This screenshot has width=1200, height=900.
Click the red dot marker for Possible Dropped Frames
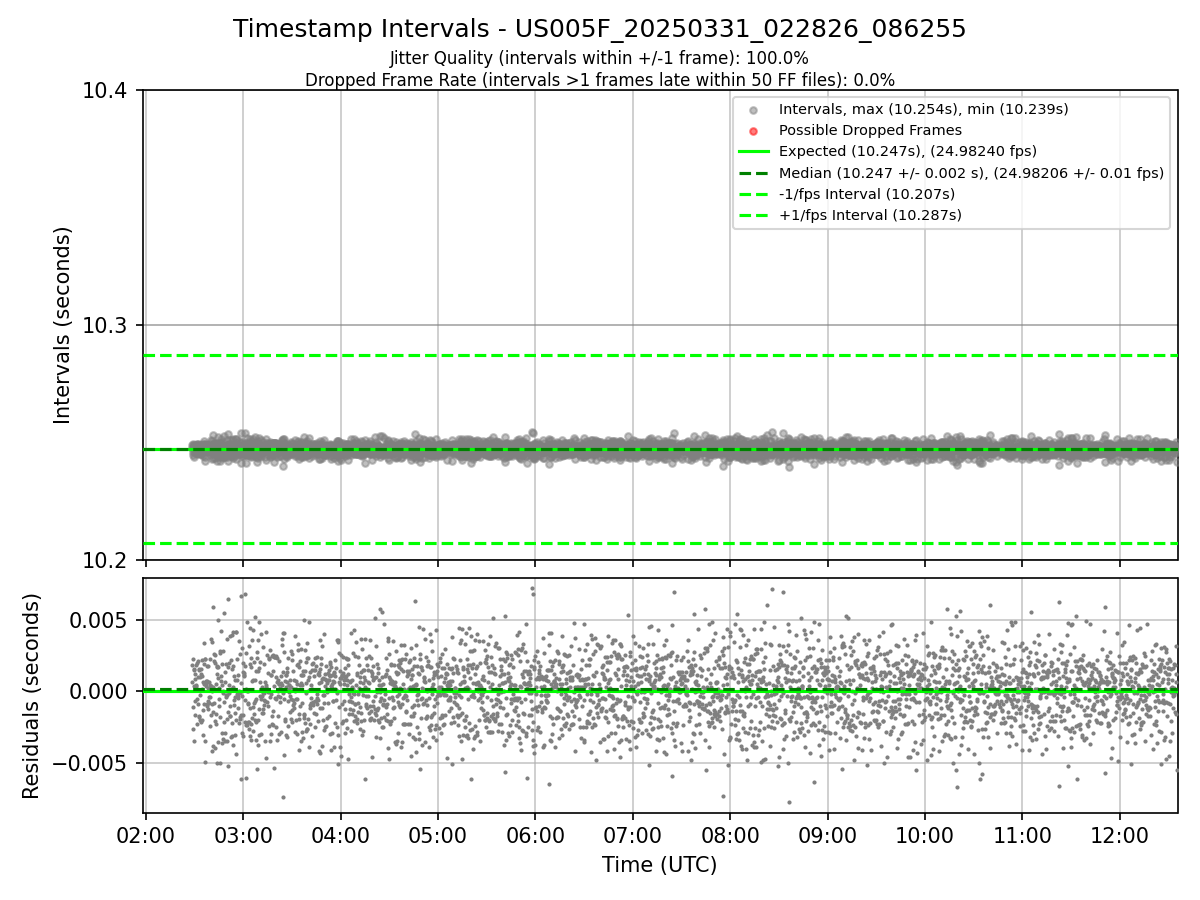754,131
